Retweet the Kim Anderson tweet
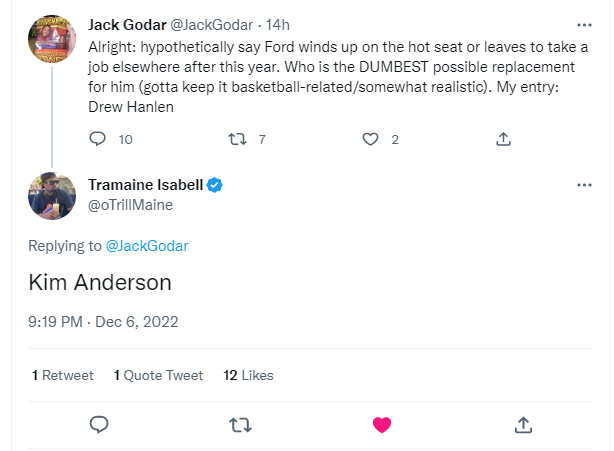The height and width of the screenshot is (451, 614). (x=240, y=425)
